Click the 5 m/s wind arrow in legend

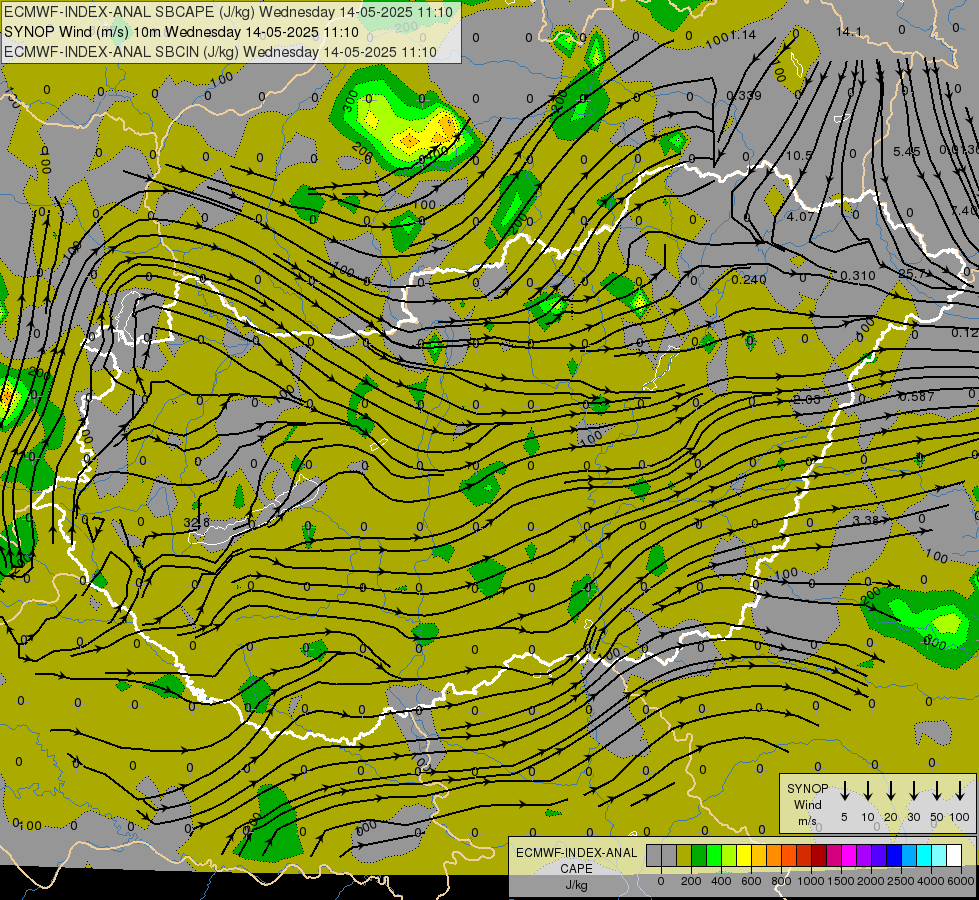[844, 790]
